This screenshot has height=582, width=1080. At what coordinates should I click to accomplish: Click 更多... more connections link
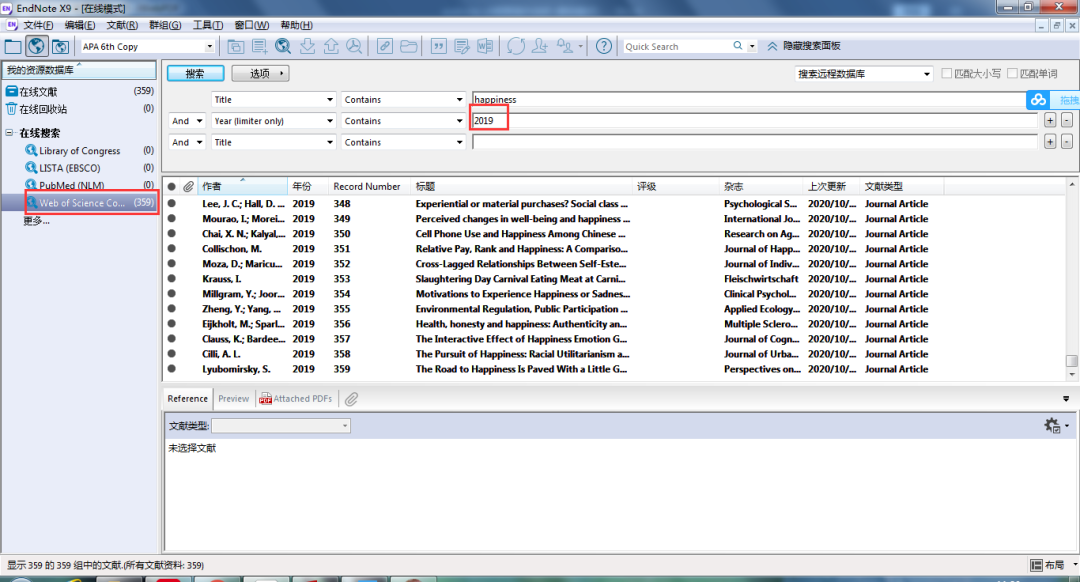(36, 221)
